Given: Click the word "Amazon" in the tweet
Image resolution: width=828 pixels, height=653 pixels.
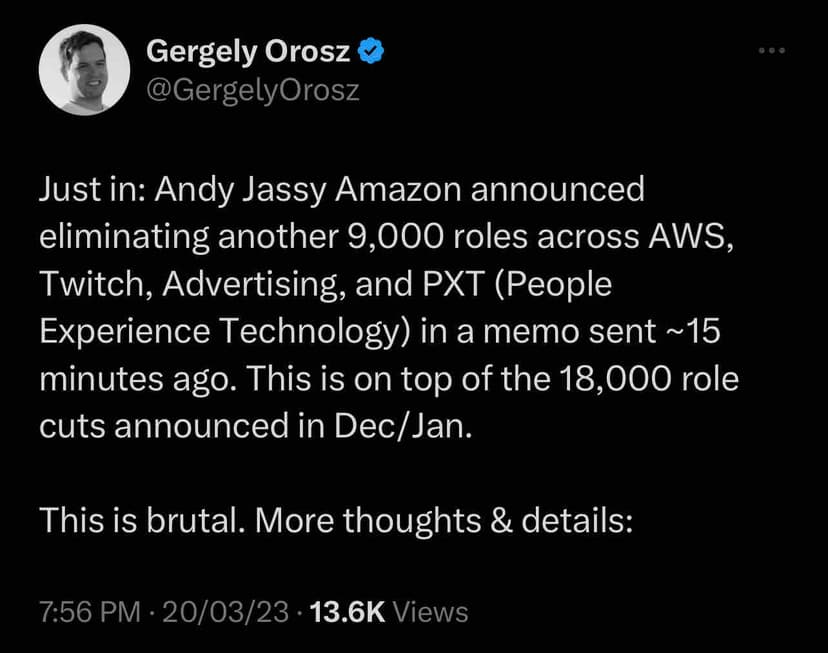Looking at the screenshot, I should tap(378, 190).
